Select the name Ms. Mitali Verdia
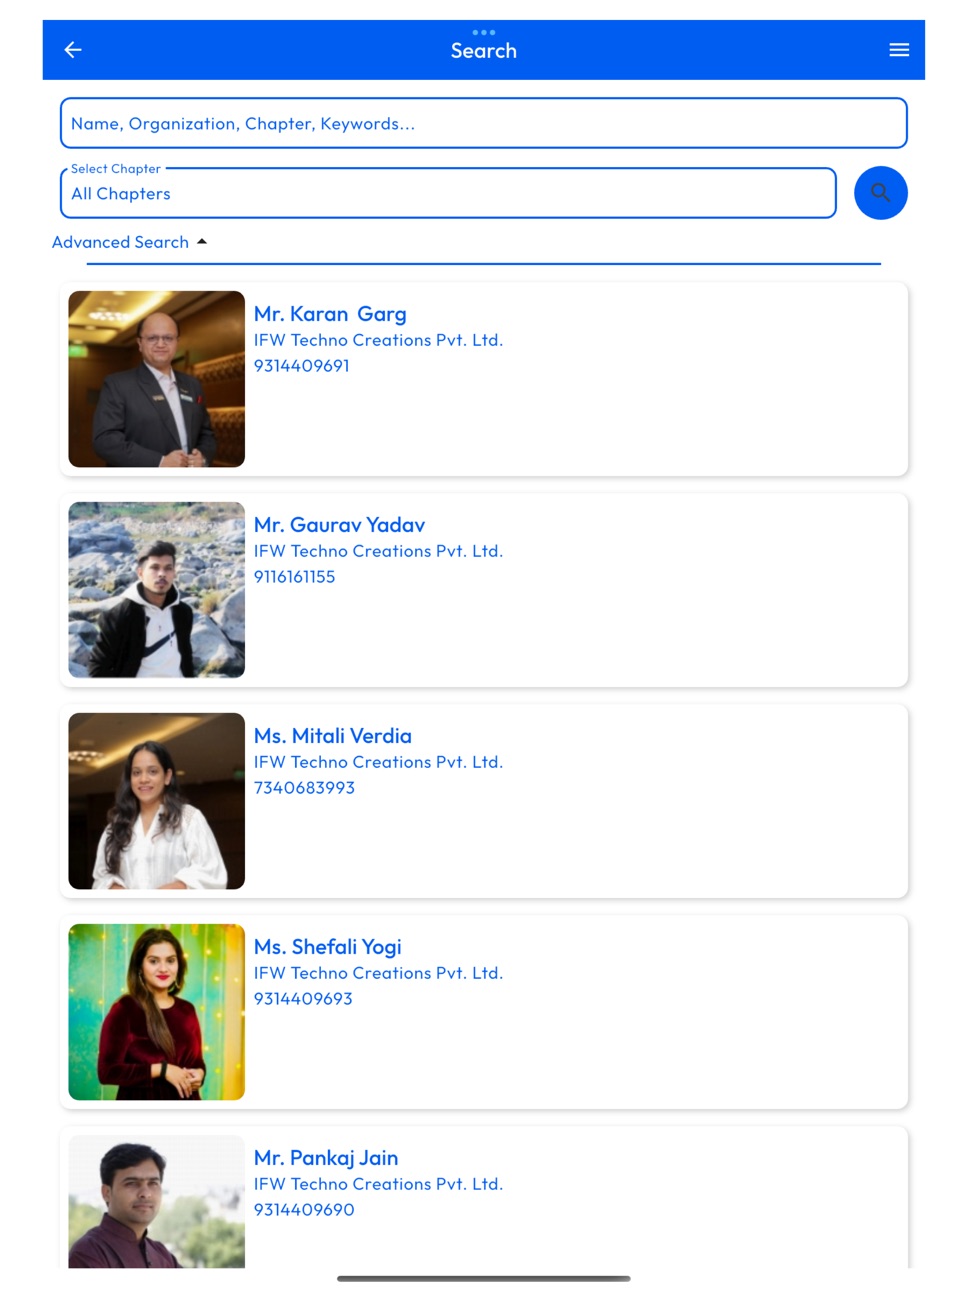The height and width of the screenshot is (1290, 968). pyautogui.click(x=332, y=736)
